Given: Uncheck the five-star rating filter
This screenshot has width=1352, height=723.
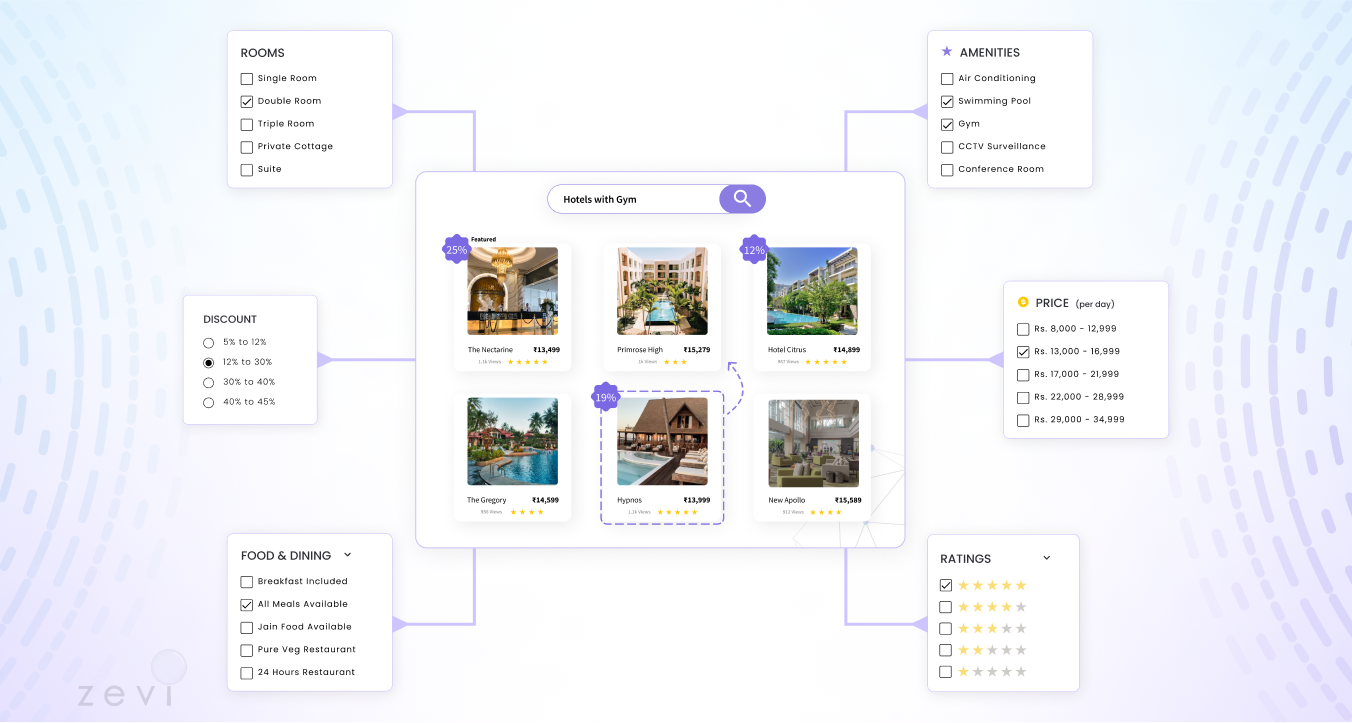Looking at the screenshot, I should pyautogui.click(x=945, y=585).
